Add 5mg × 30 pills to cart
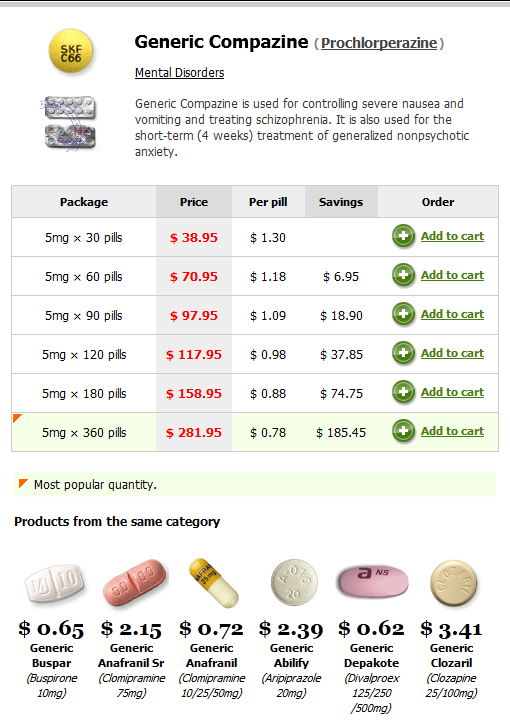510x720 pixels. (x=452, y=236)
